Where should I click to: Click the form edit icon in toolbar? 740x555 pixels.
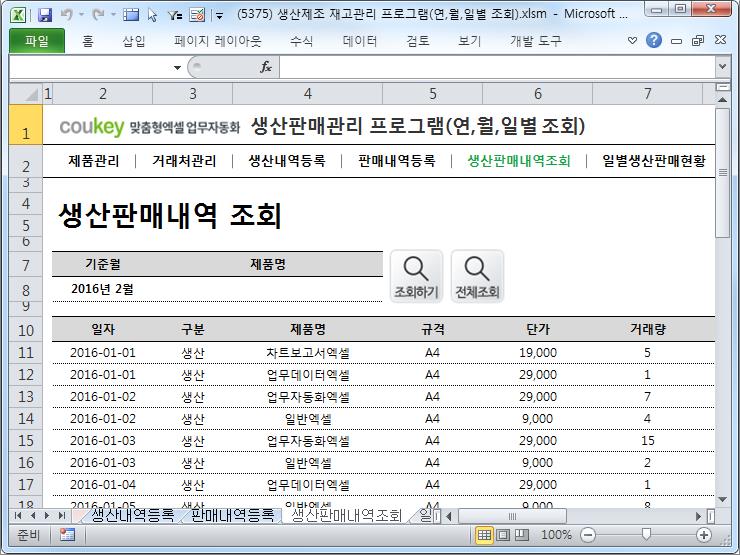coord(197,15)
